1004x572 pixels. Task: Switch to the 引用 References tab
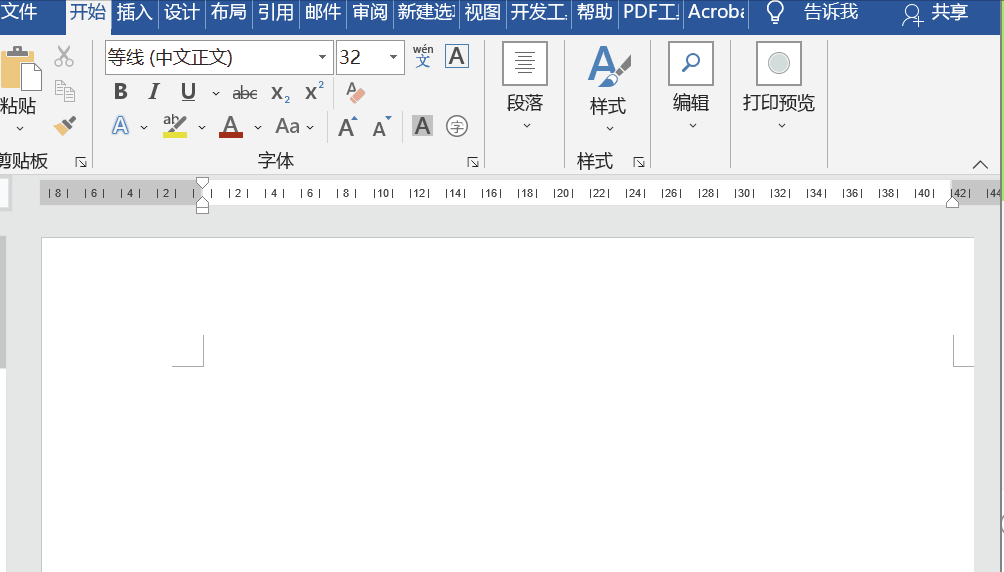tap(276, 12)
